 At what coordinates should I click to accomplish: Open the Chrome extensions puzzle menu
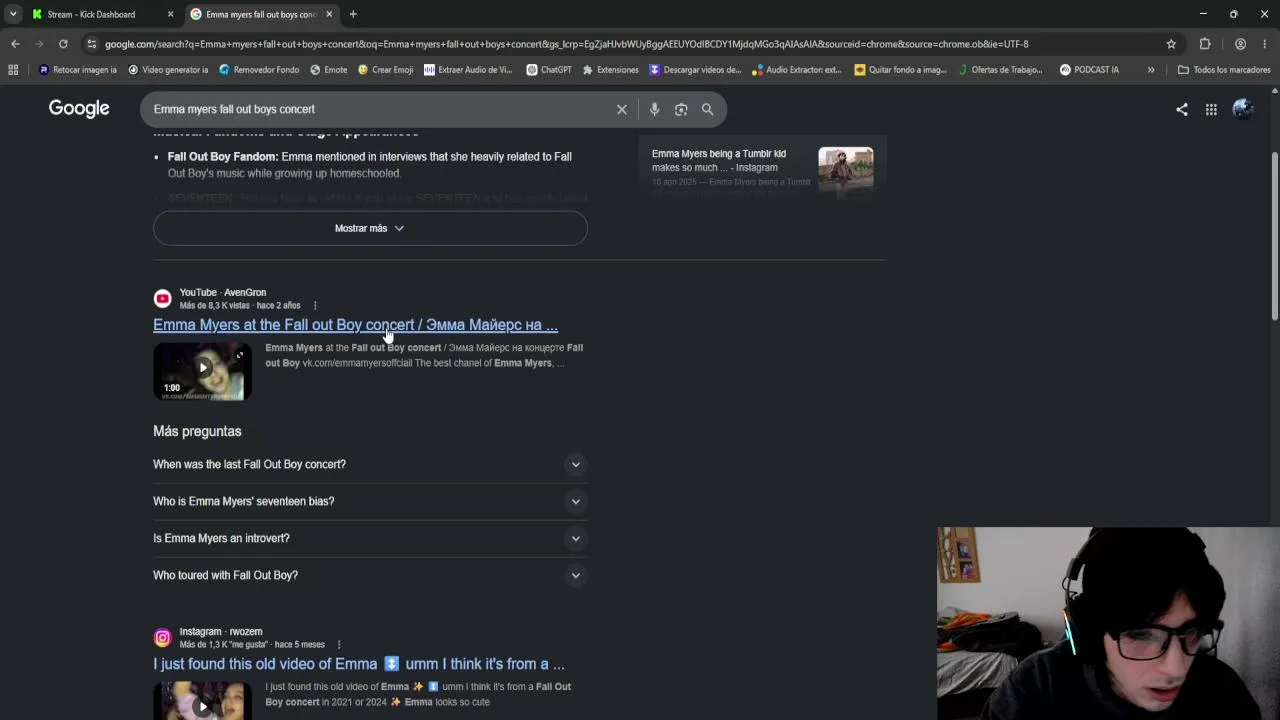pos(1205,44)
